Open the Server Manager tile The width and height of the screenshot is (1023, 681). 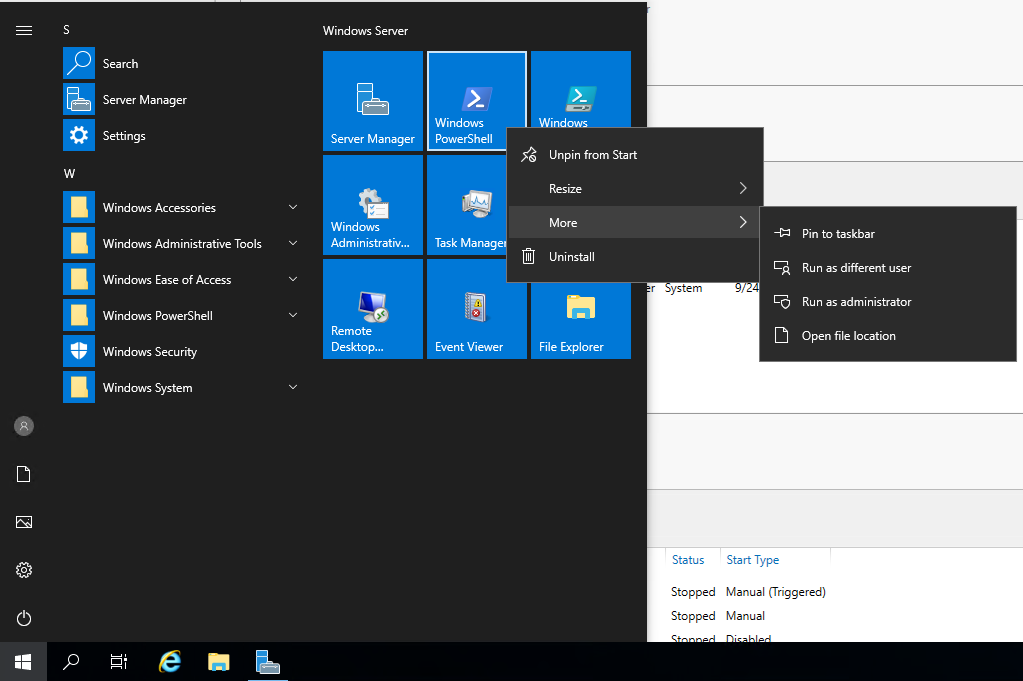(373, 101)
